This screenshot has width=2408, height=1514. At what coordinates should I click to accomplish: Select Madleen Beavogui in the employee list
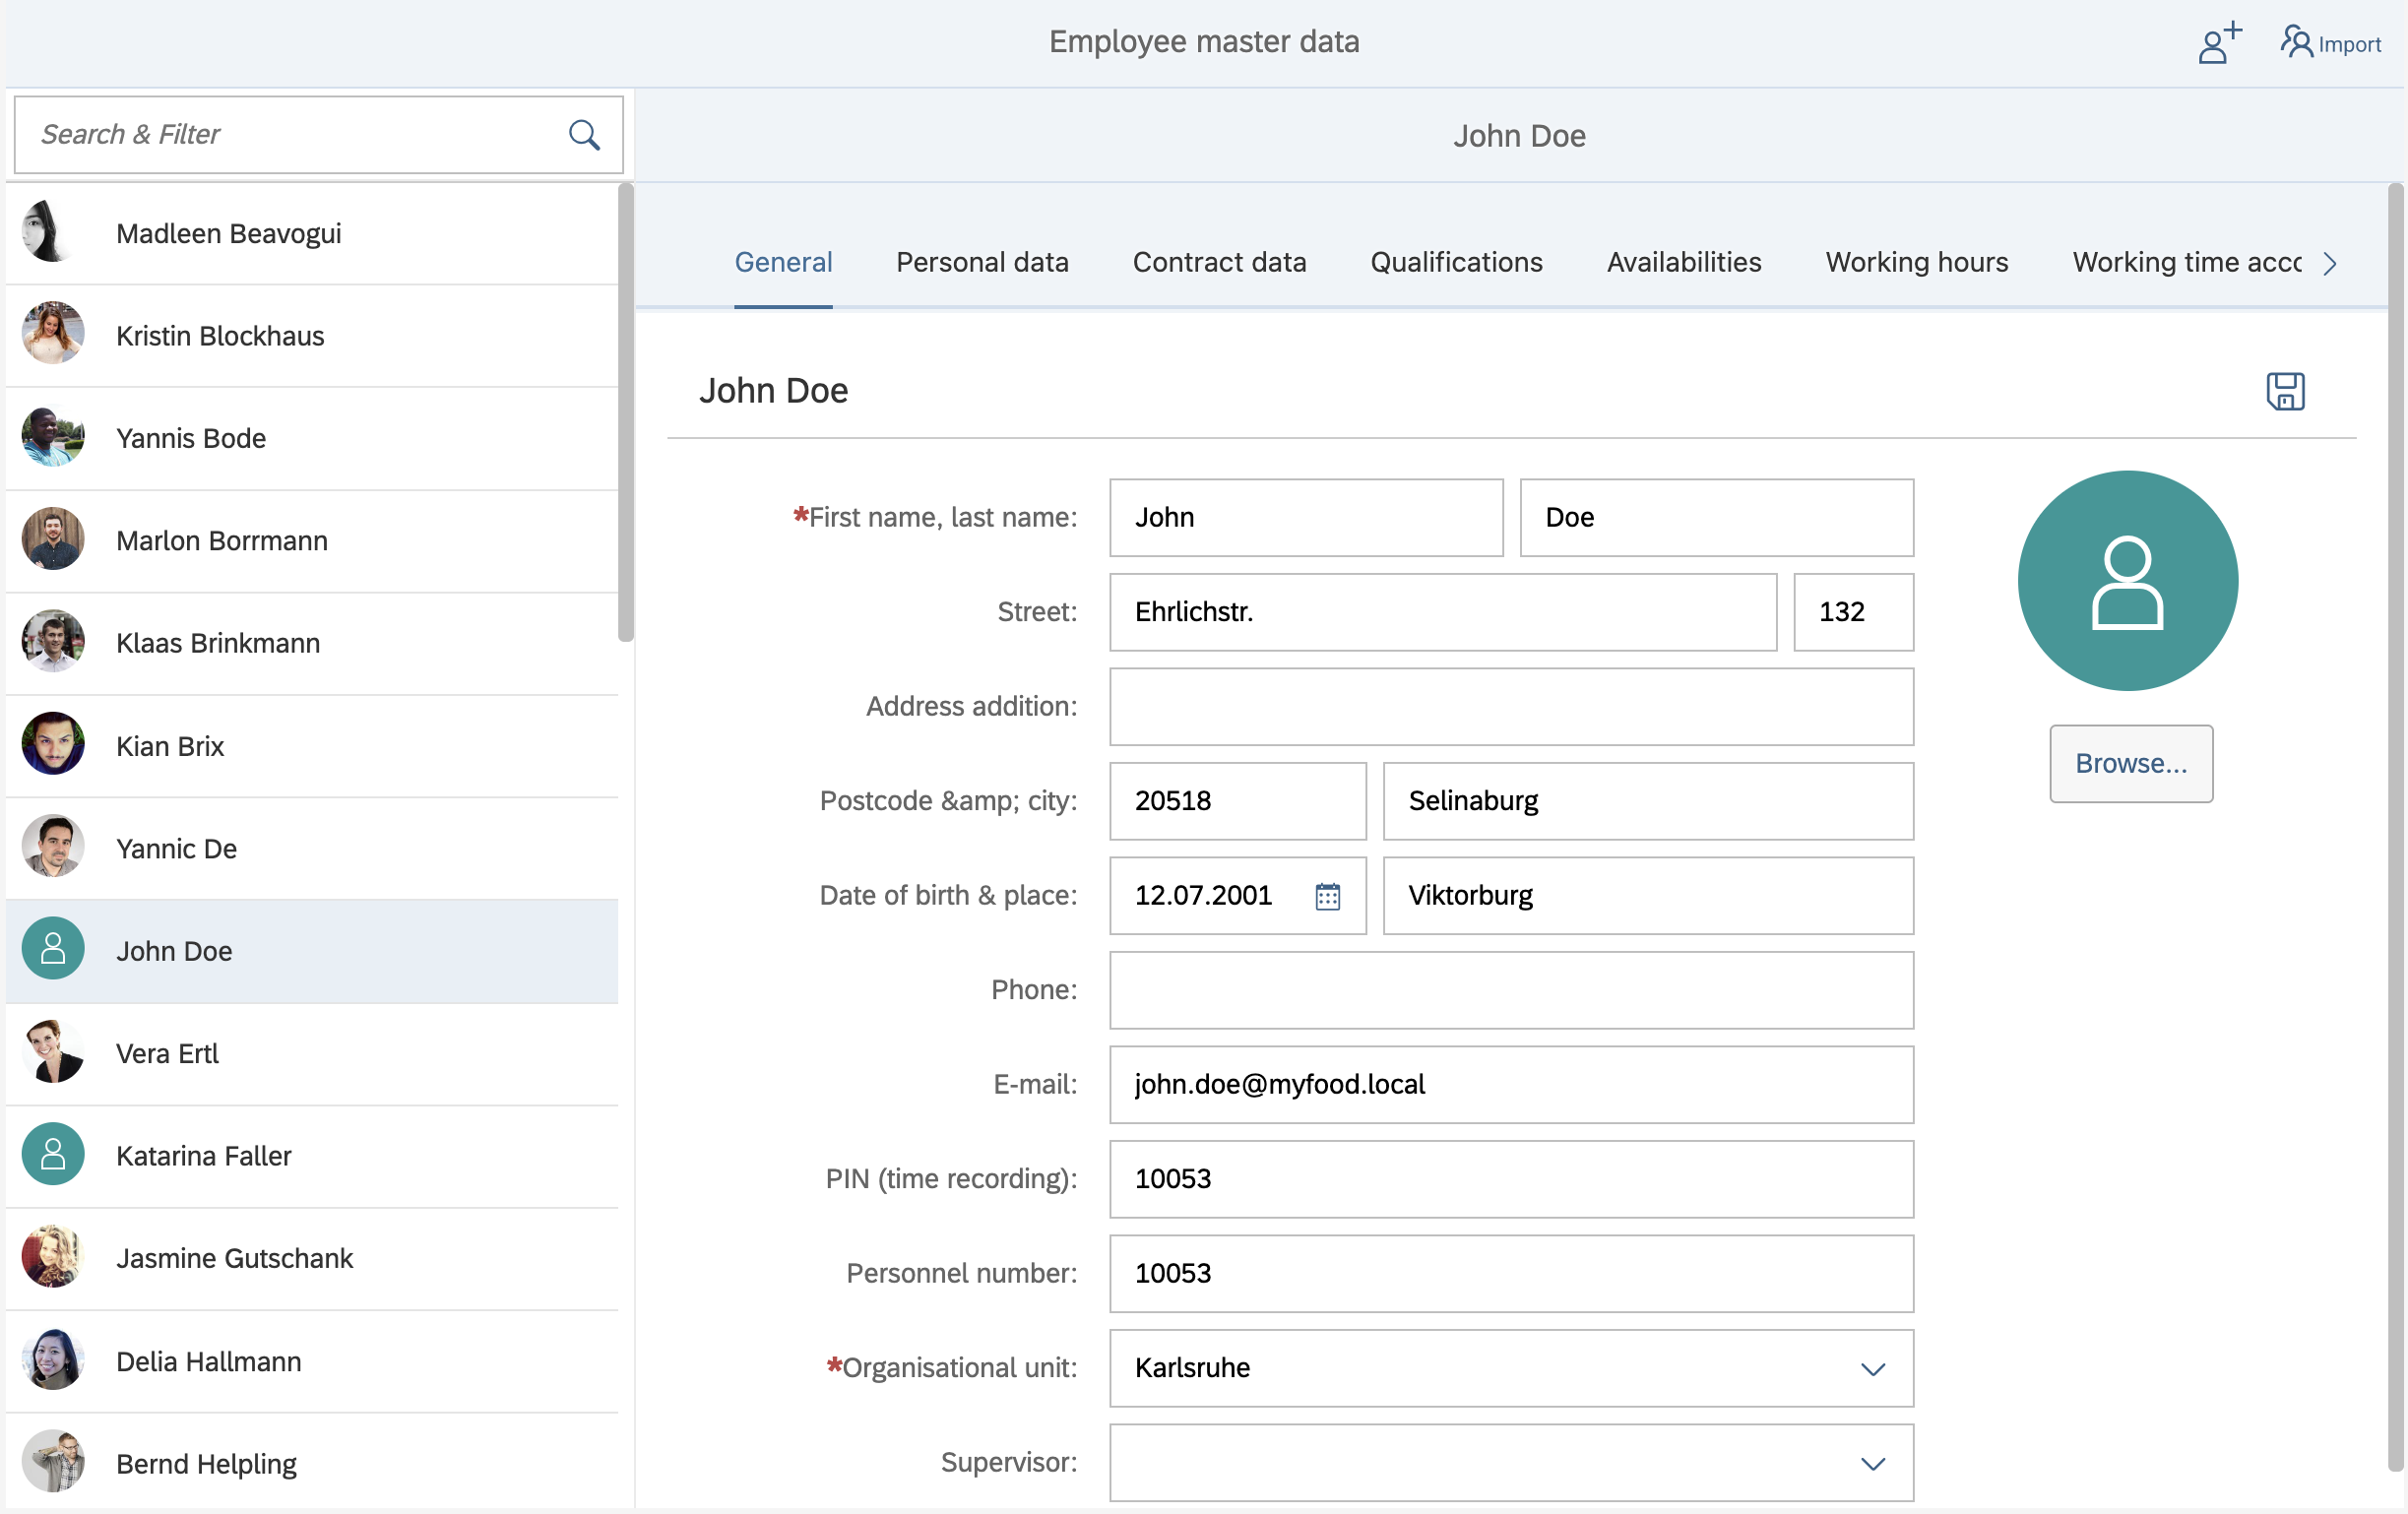(x=228, y=233)
